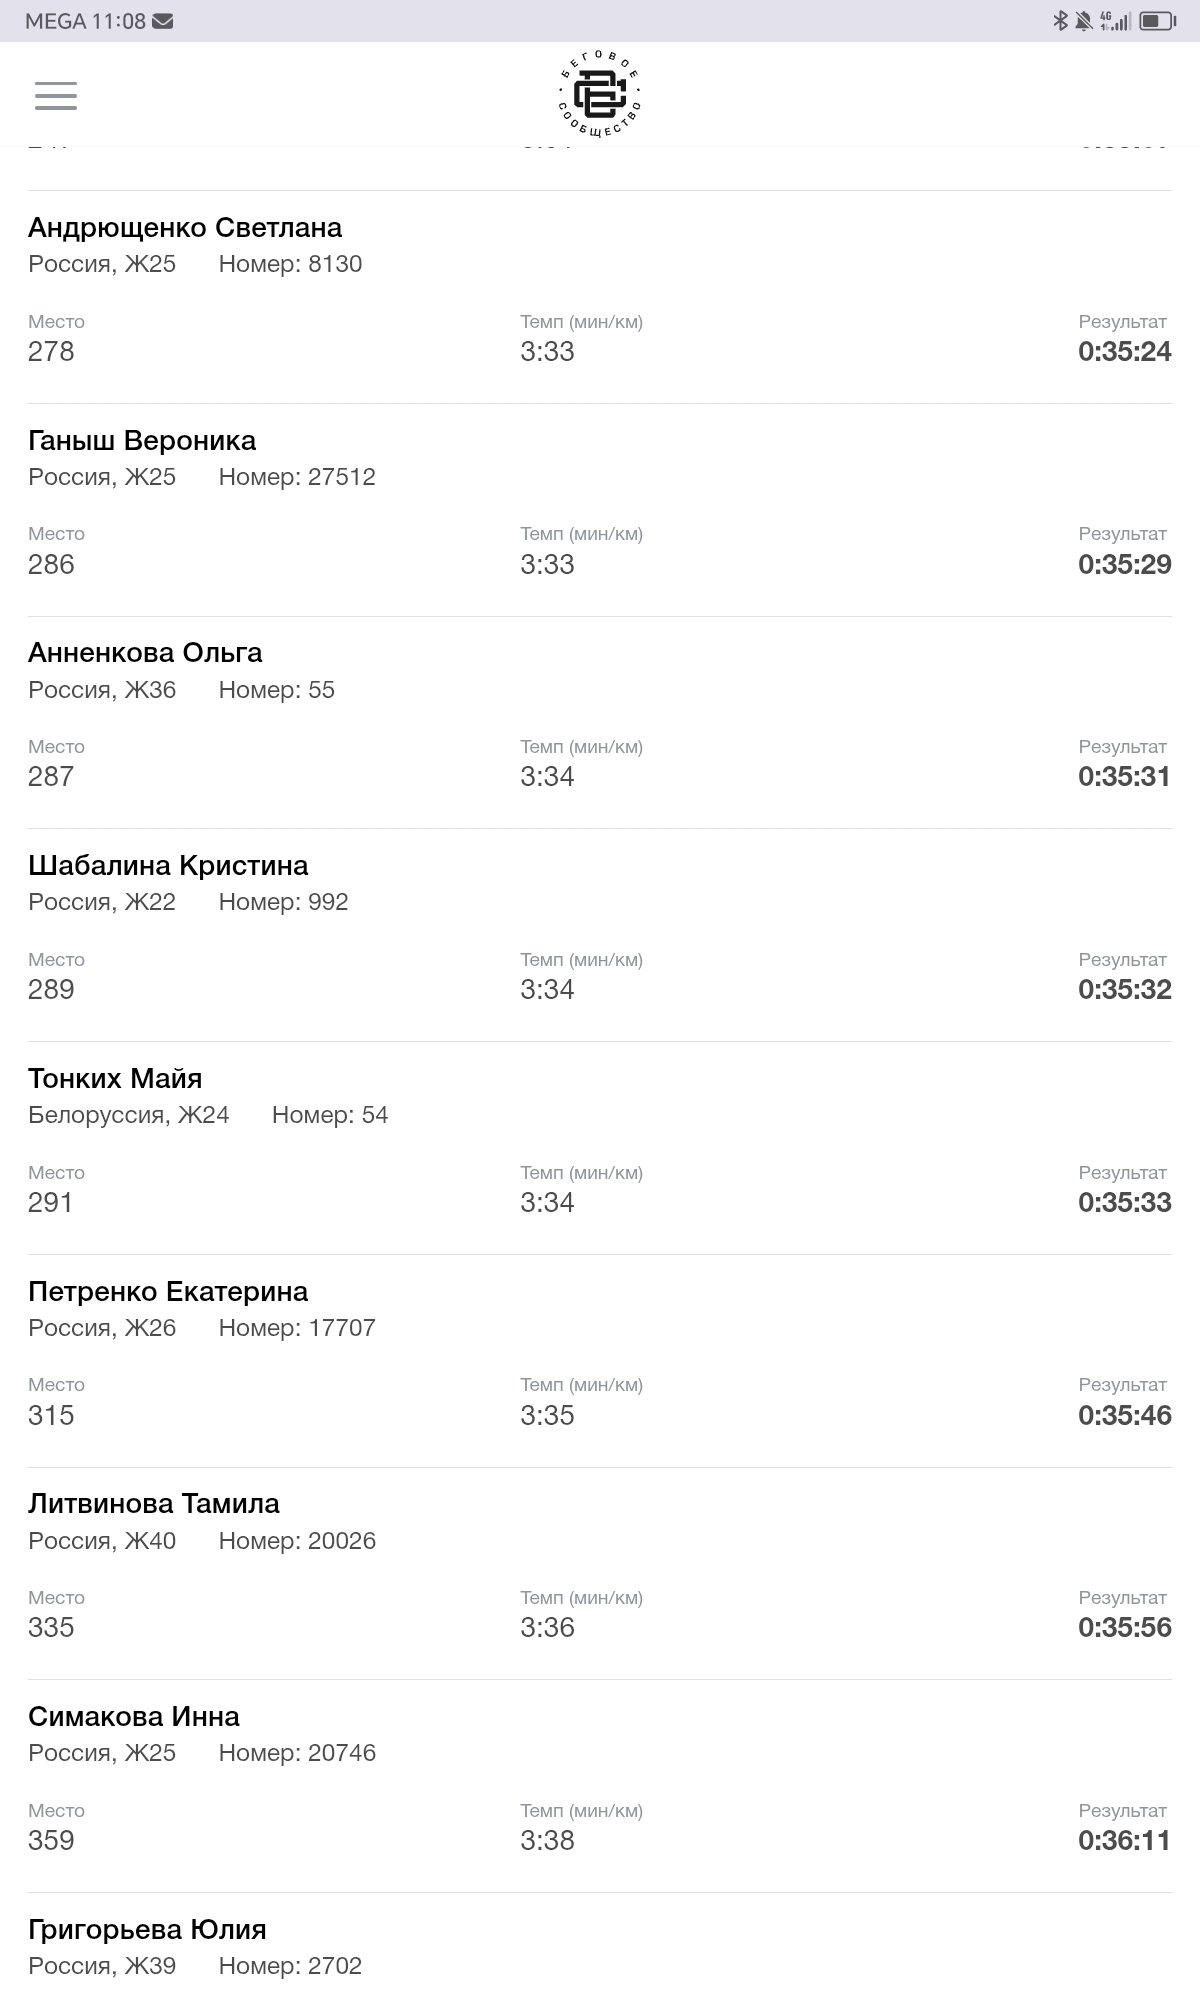Image resolution: width=1200 pixels, height=2000 pixels.
Task: Tap the mail notification icon
Action: tap(163, 21)
